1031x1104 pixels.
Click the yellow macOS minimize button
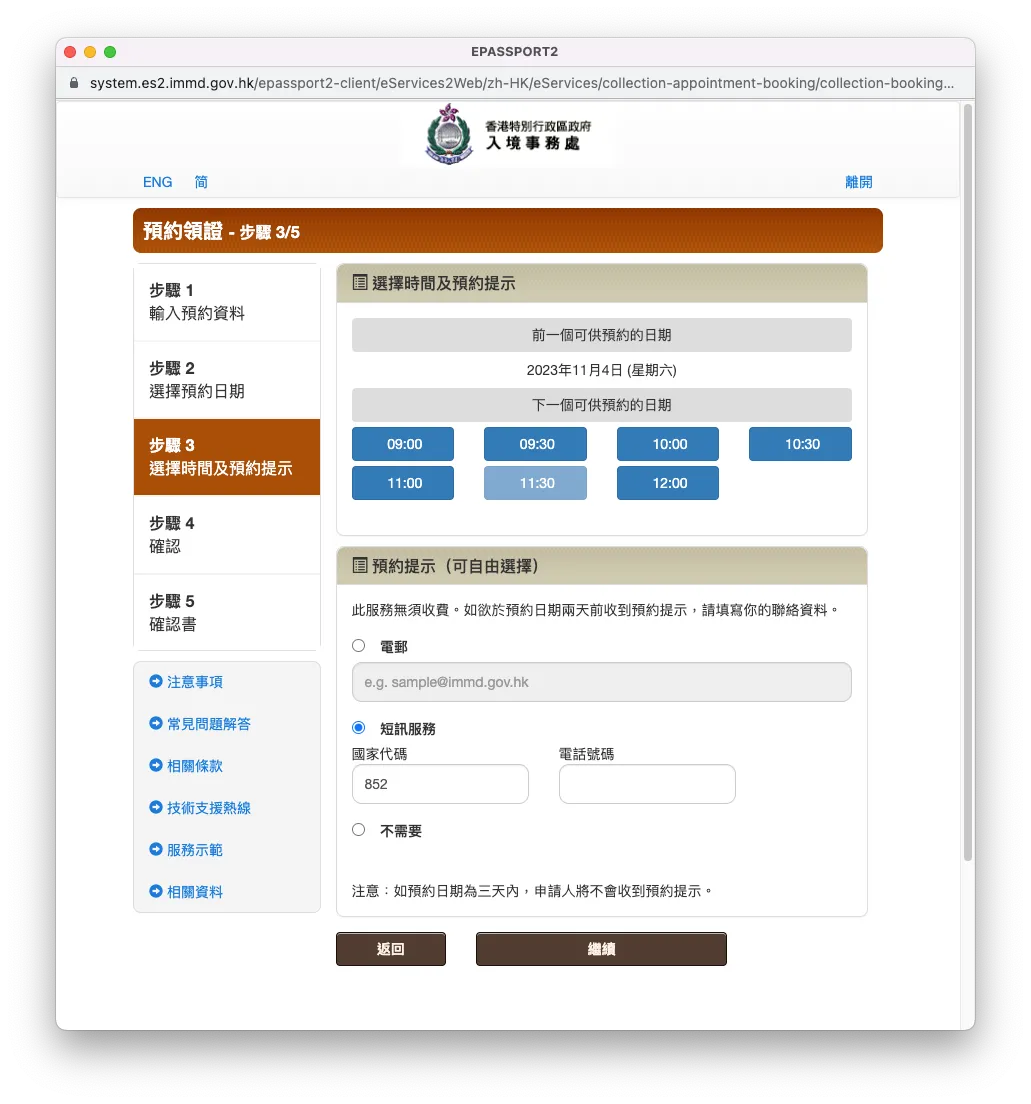click(90, 51)
